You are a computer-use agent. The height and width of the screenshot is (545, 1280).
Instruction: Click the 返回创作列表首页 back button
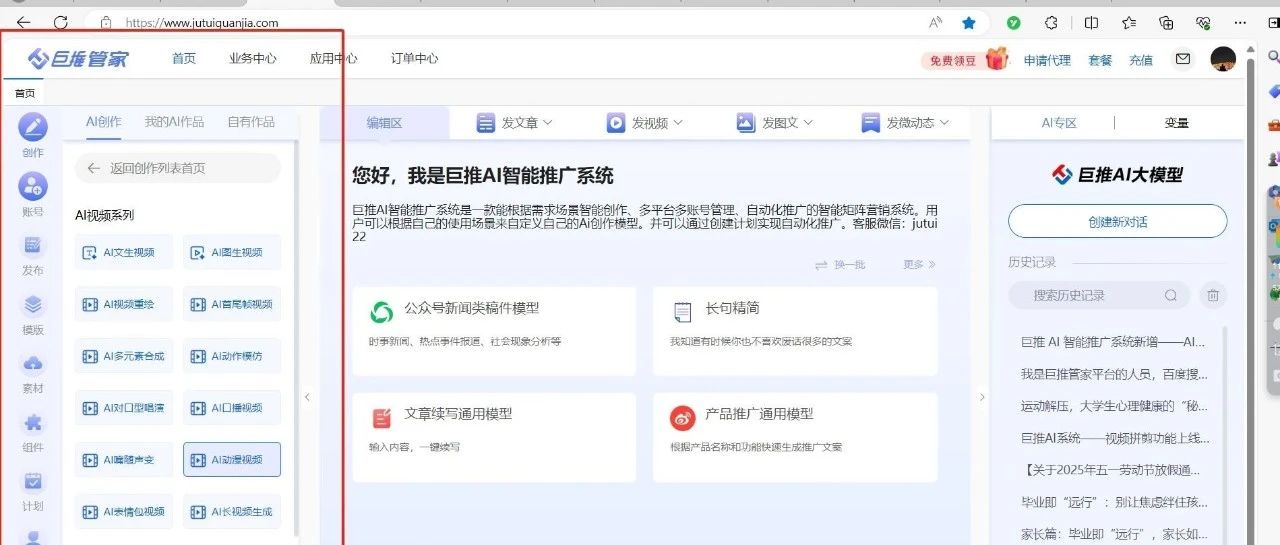(178, 168)
